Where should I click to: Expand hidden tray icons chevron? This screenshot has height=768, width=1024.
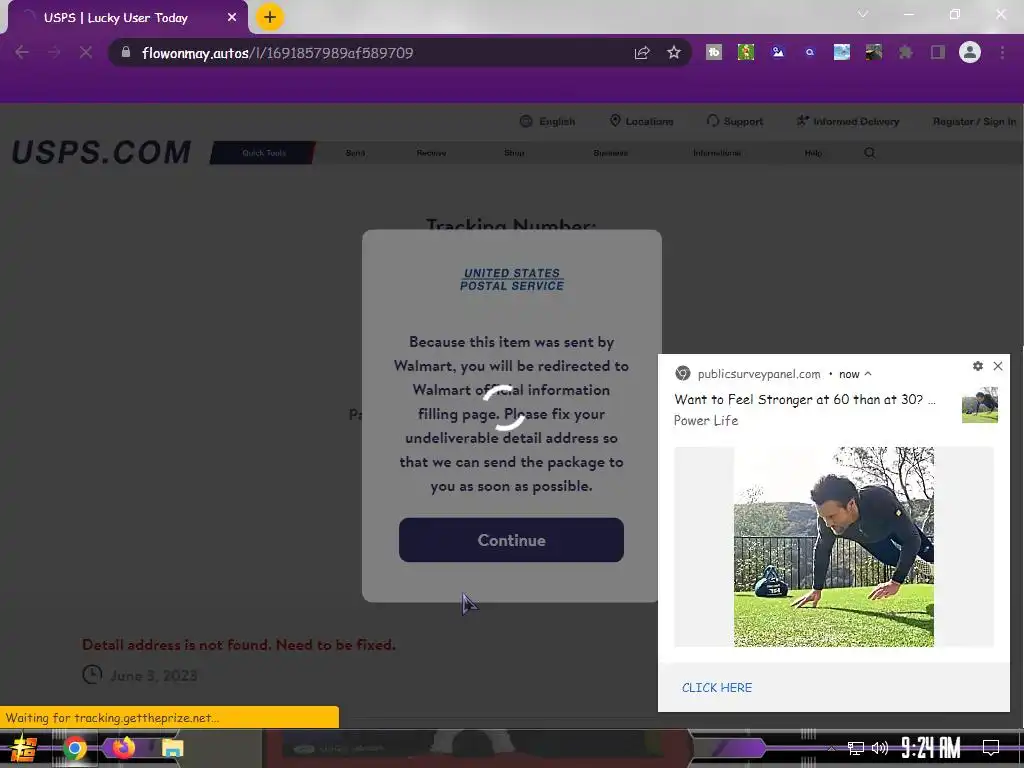pyautogui.click(x=831, y=748)
